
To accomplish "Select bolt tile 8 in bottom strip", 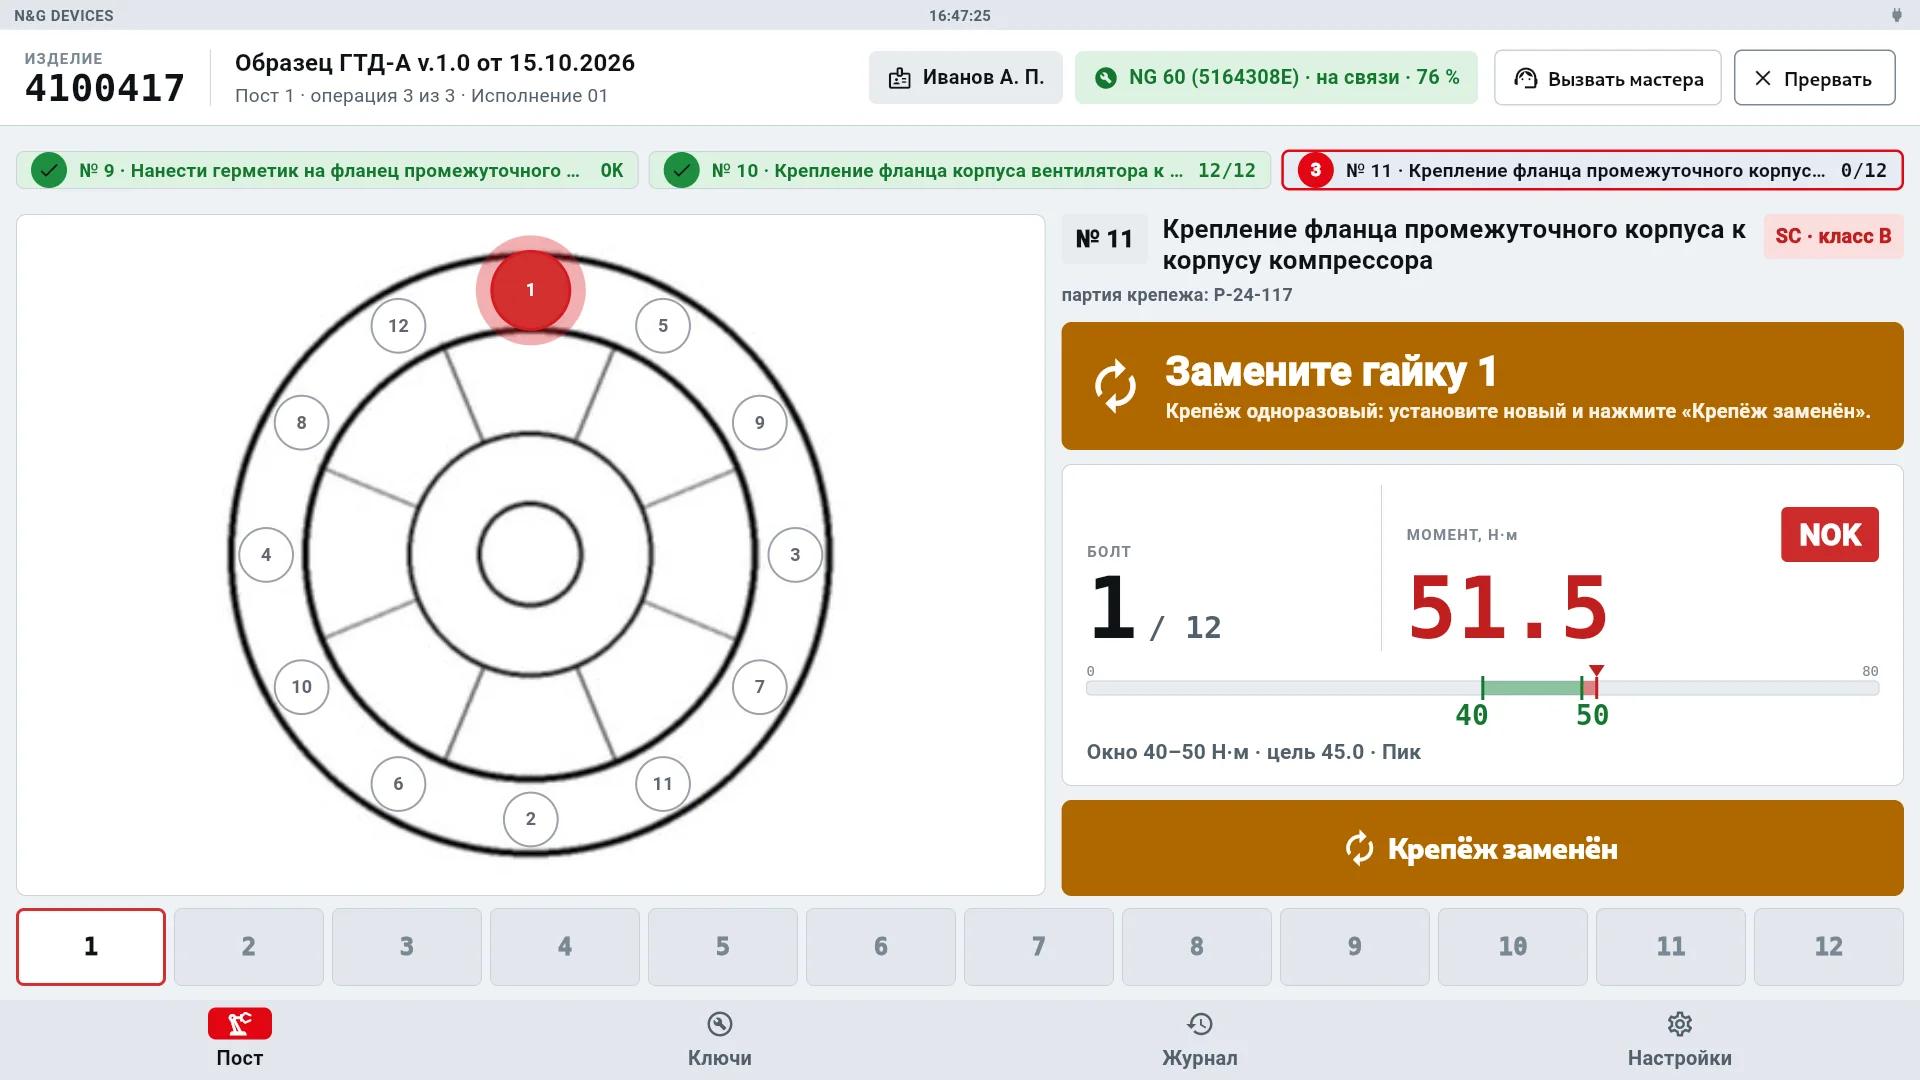I will (1197, 947).
